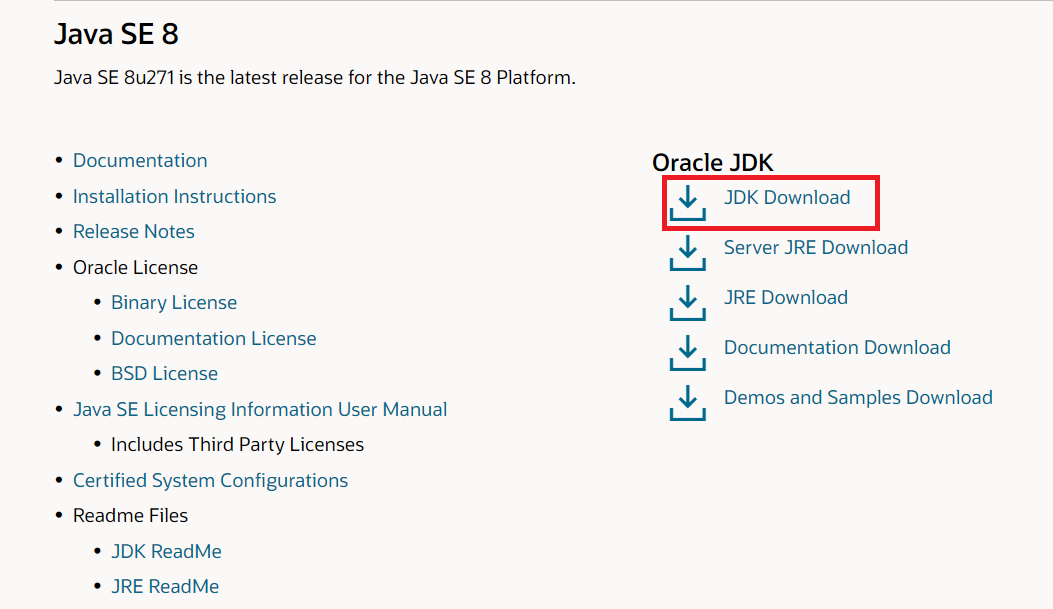The height and width of the screenshot is (609, 1053).
Task: View the Release Notes link
Action: coord(134,232)
